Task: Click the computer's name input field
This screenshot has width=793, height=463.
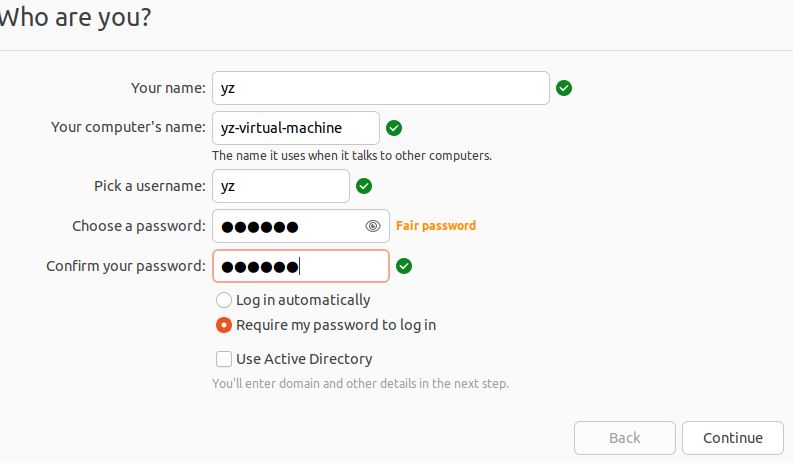Action: [295, 128]
